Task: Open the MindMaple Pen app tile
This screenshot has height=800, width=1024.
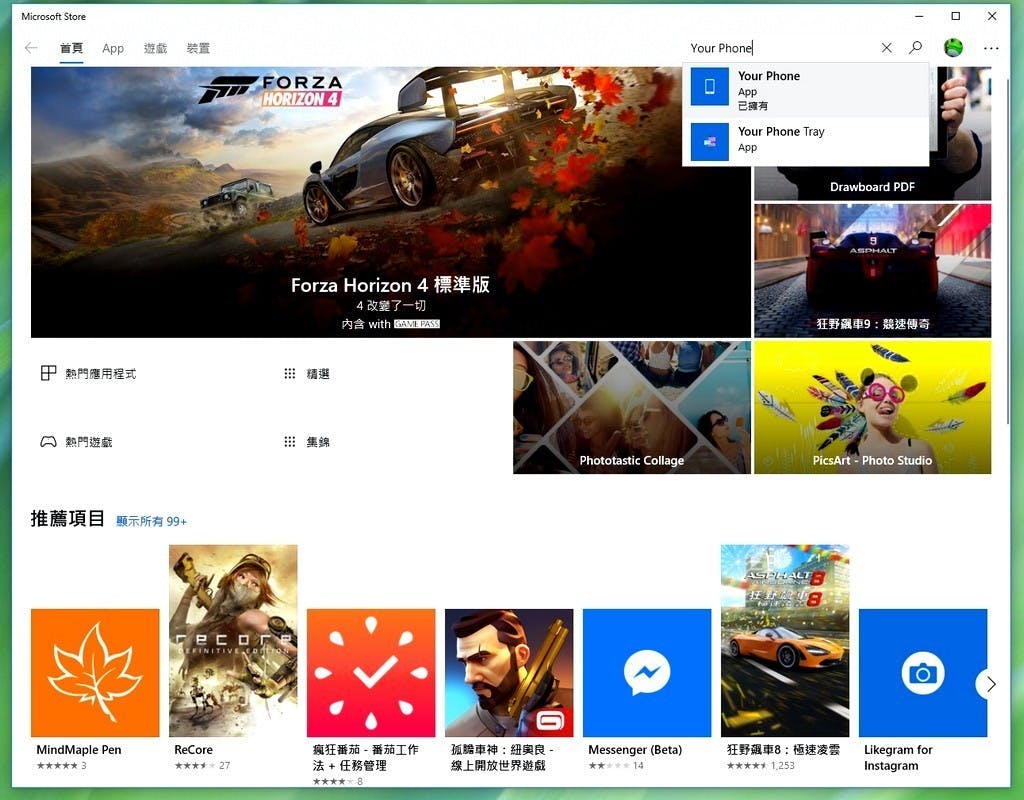Action: pyautogui.click(x=95, y=673)
